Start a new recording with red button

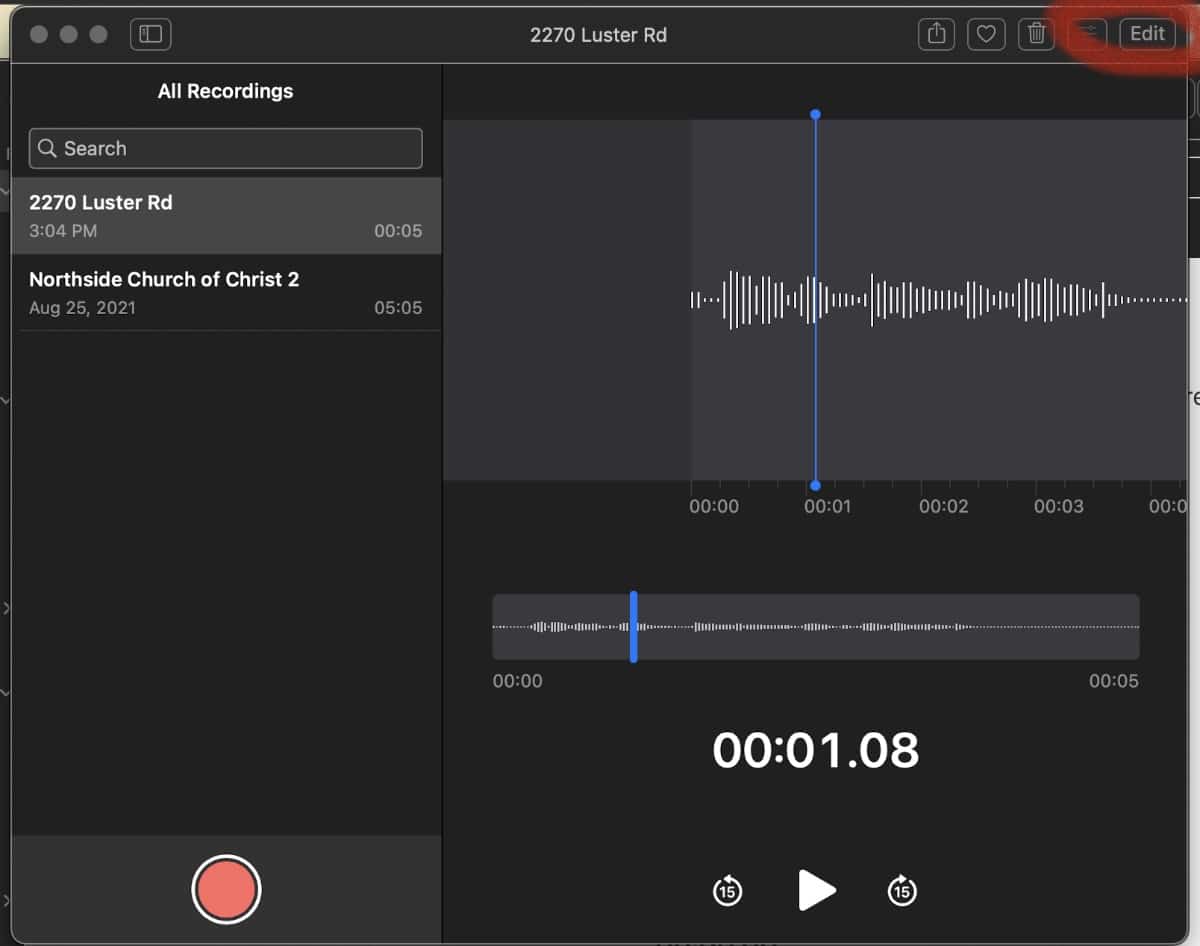click(x=226, y=889)
